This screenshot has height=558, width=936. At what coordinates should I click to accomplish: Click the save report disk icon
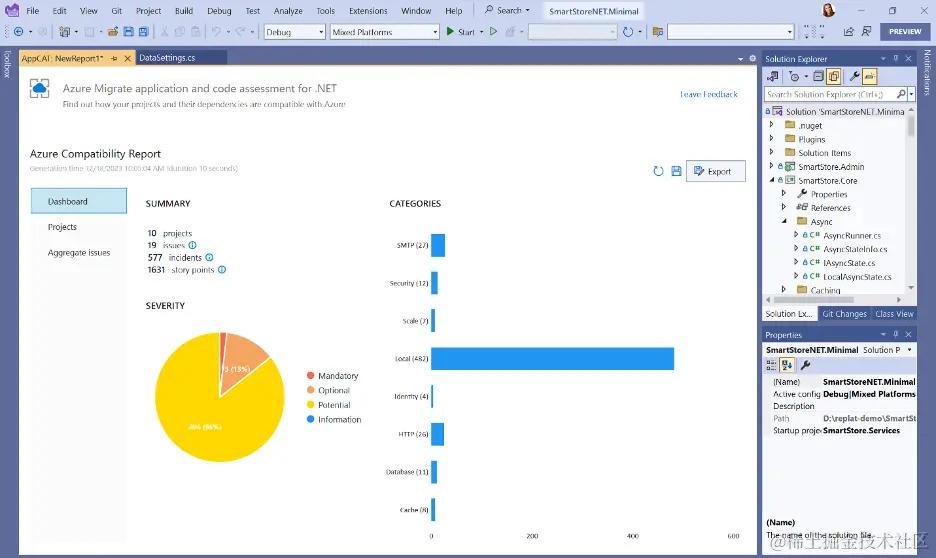pyautogui.click(x=676, y=171)
